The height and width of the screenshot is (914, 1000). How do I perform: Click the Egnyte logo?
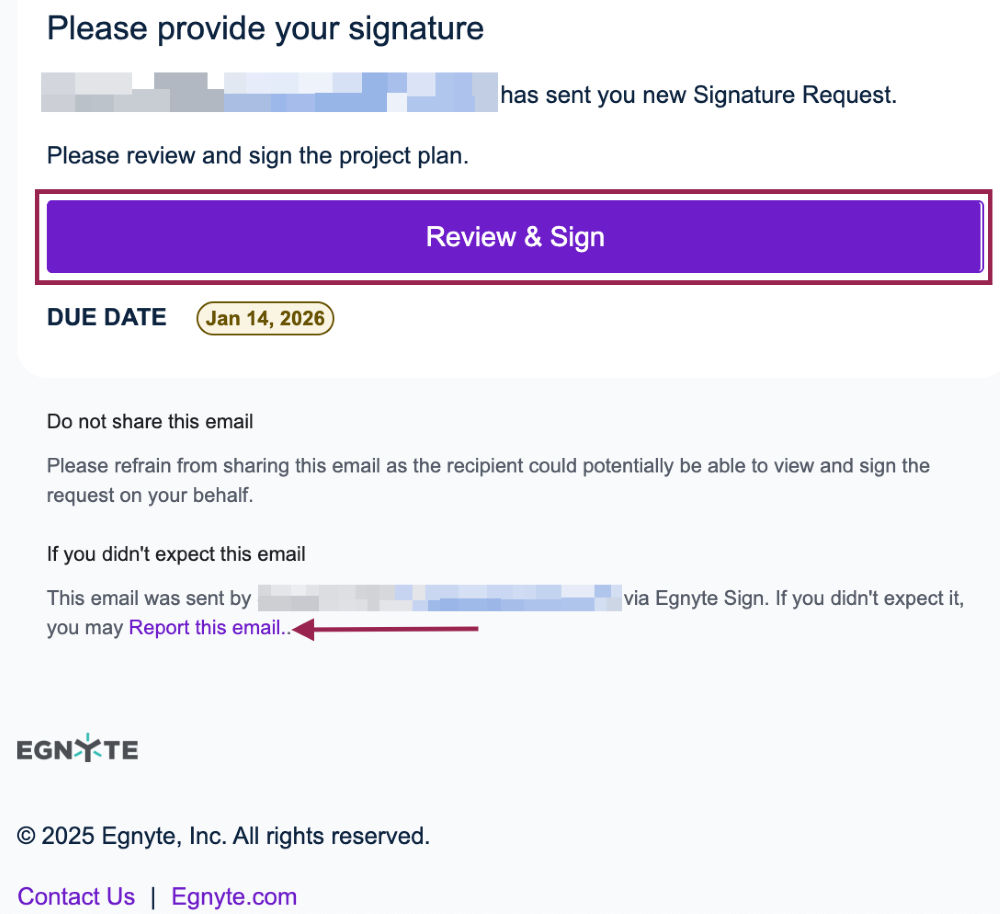click(77, 749)
